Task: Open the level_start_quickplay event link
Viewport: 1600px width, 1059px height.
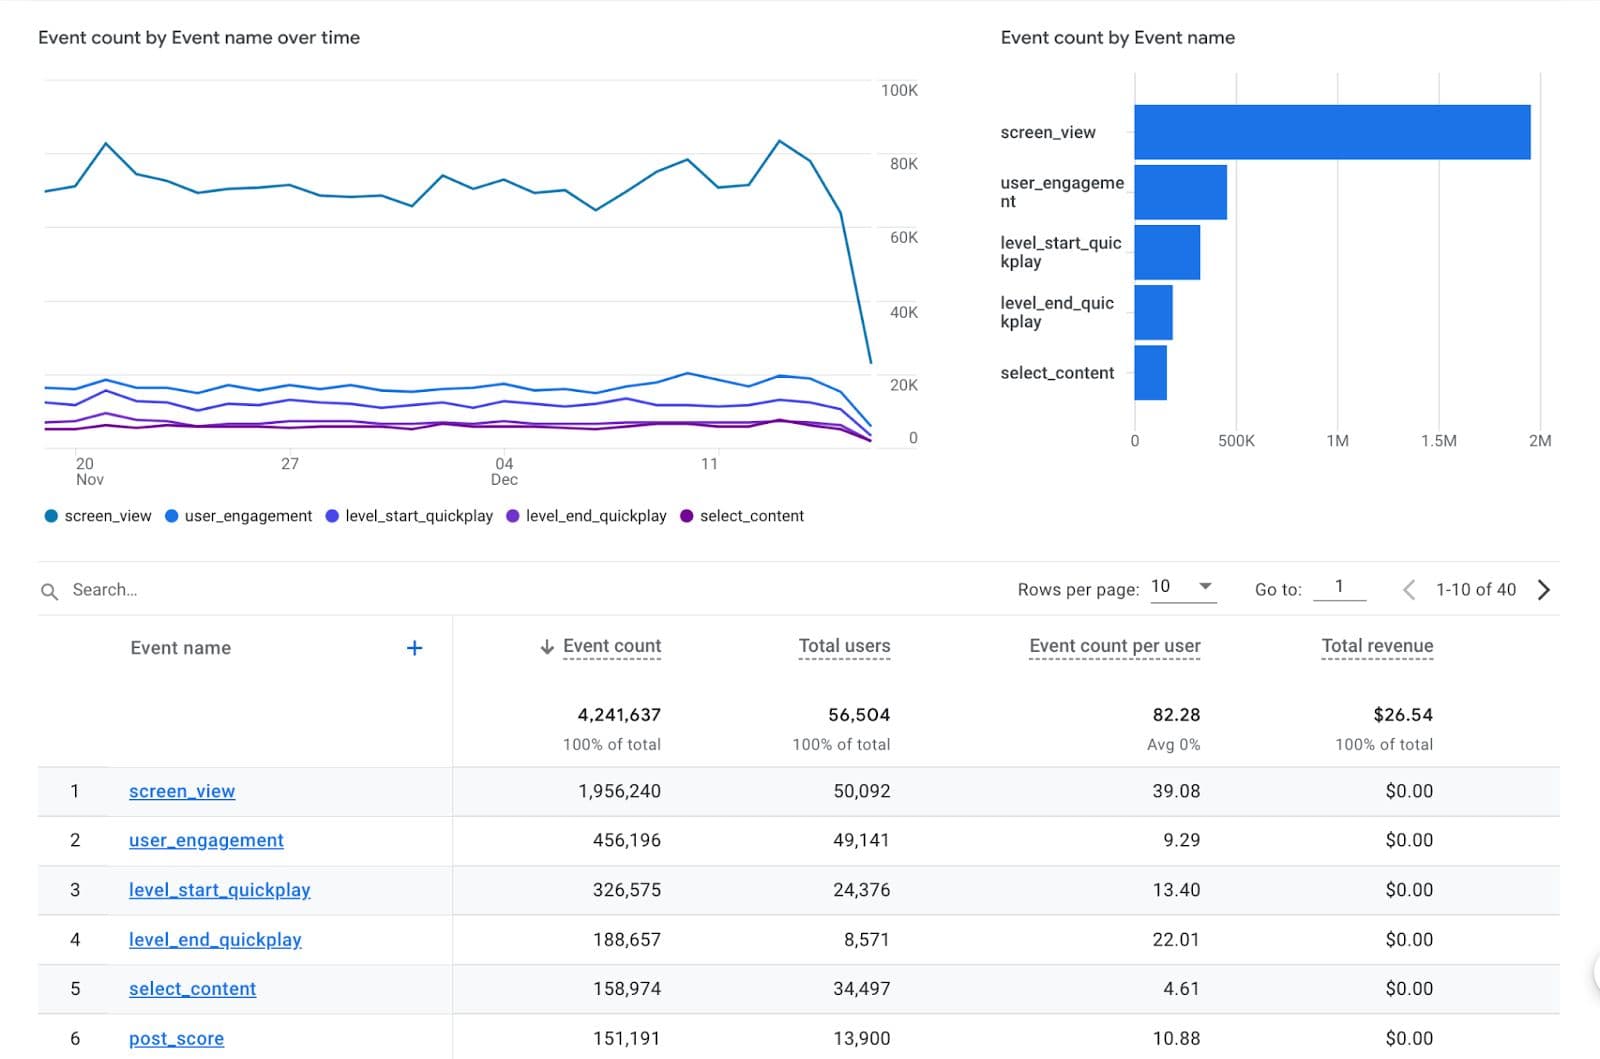Action: [220, 890]
